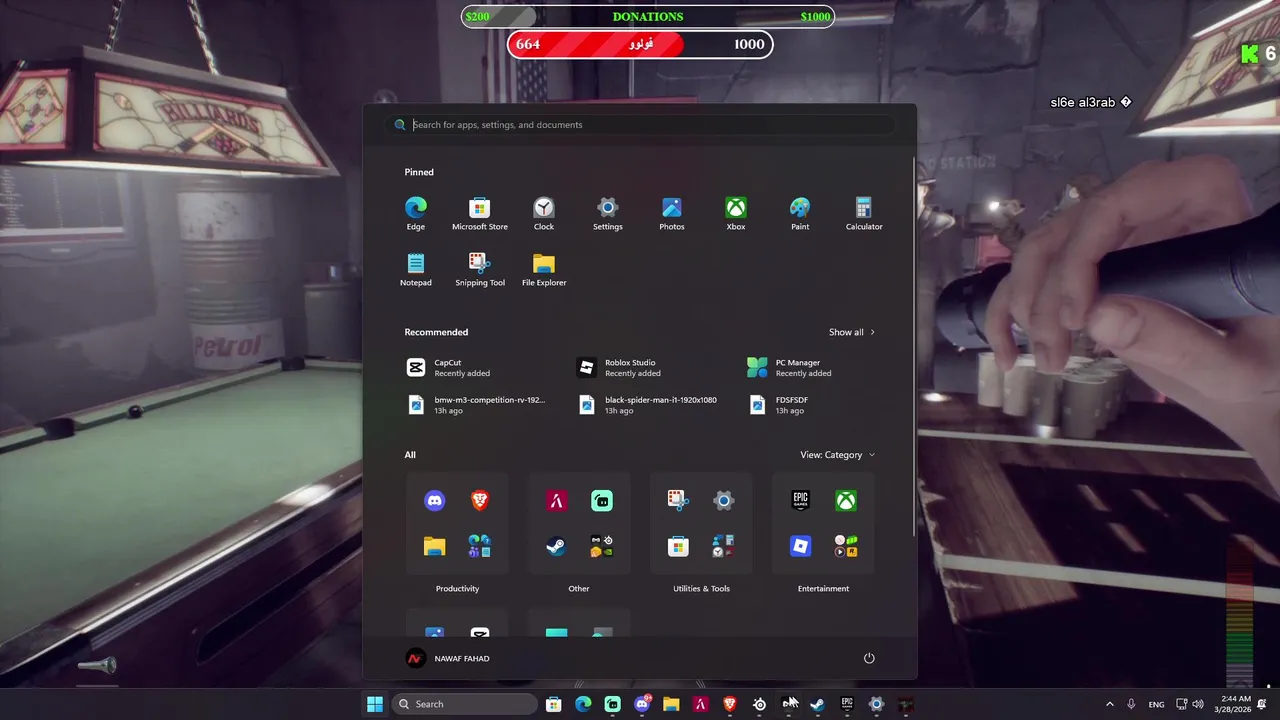Expand the Productivity app folder group
Screen dimensions: 1280x720
480,546
